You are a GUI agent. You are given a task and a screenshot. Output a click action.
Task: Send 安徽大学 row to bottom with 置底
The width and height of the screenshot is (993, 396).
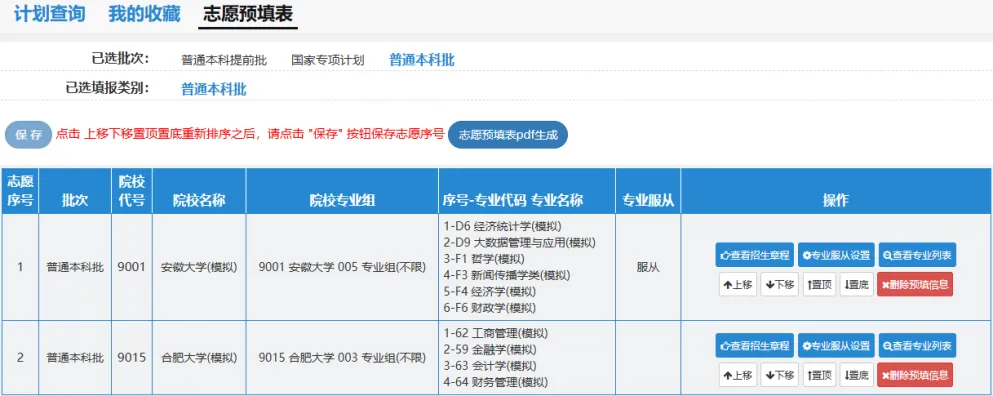click(856, 284)
